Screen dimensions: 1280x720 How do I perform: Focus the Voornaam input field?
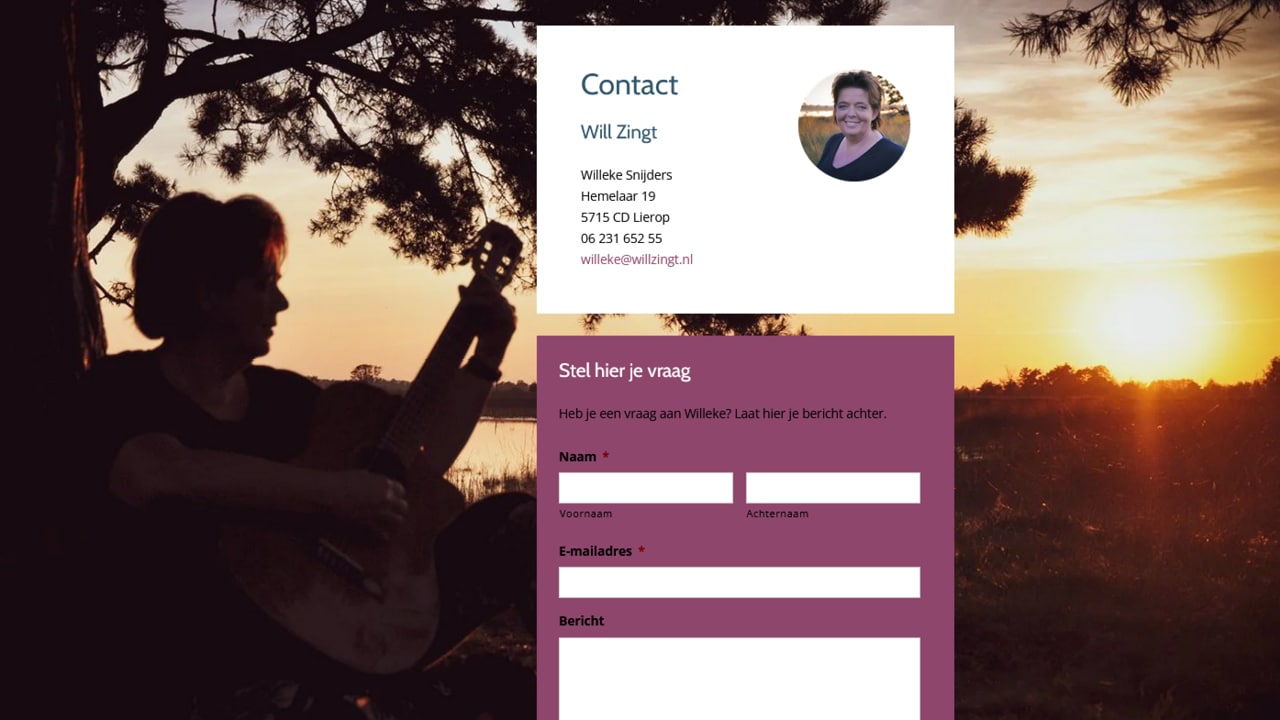645,488
